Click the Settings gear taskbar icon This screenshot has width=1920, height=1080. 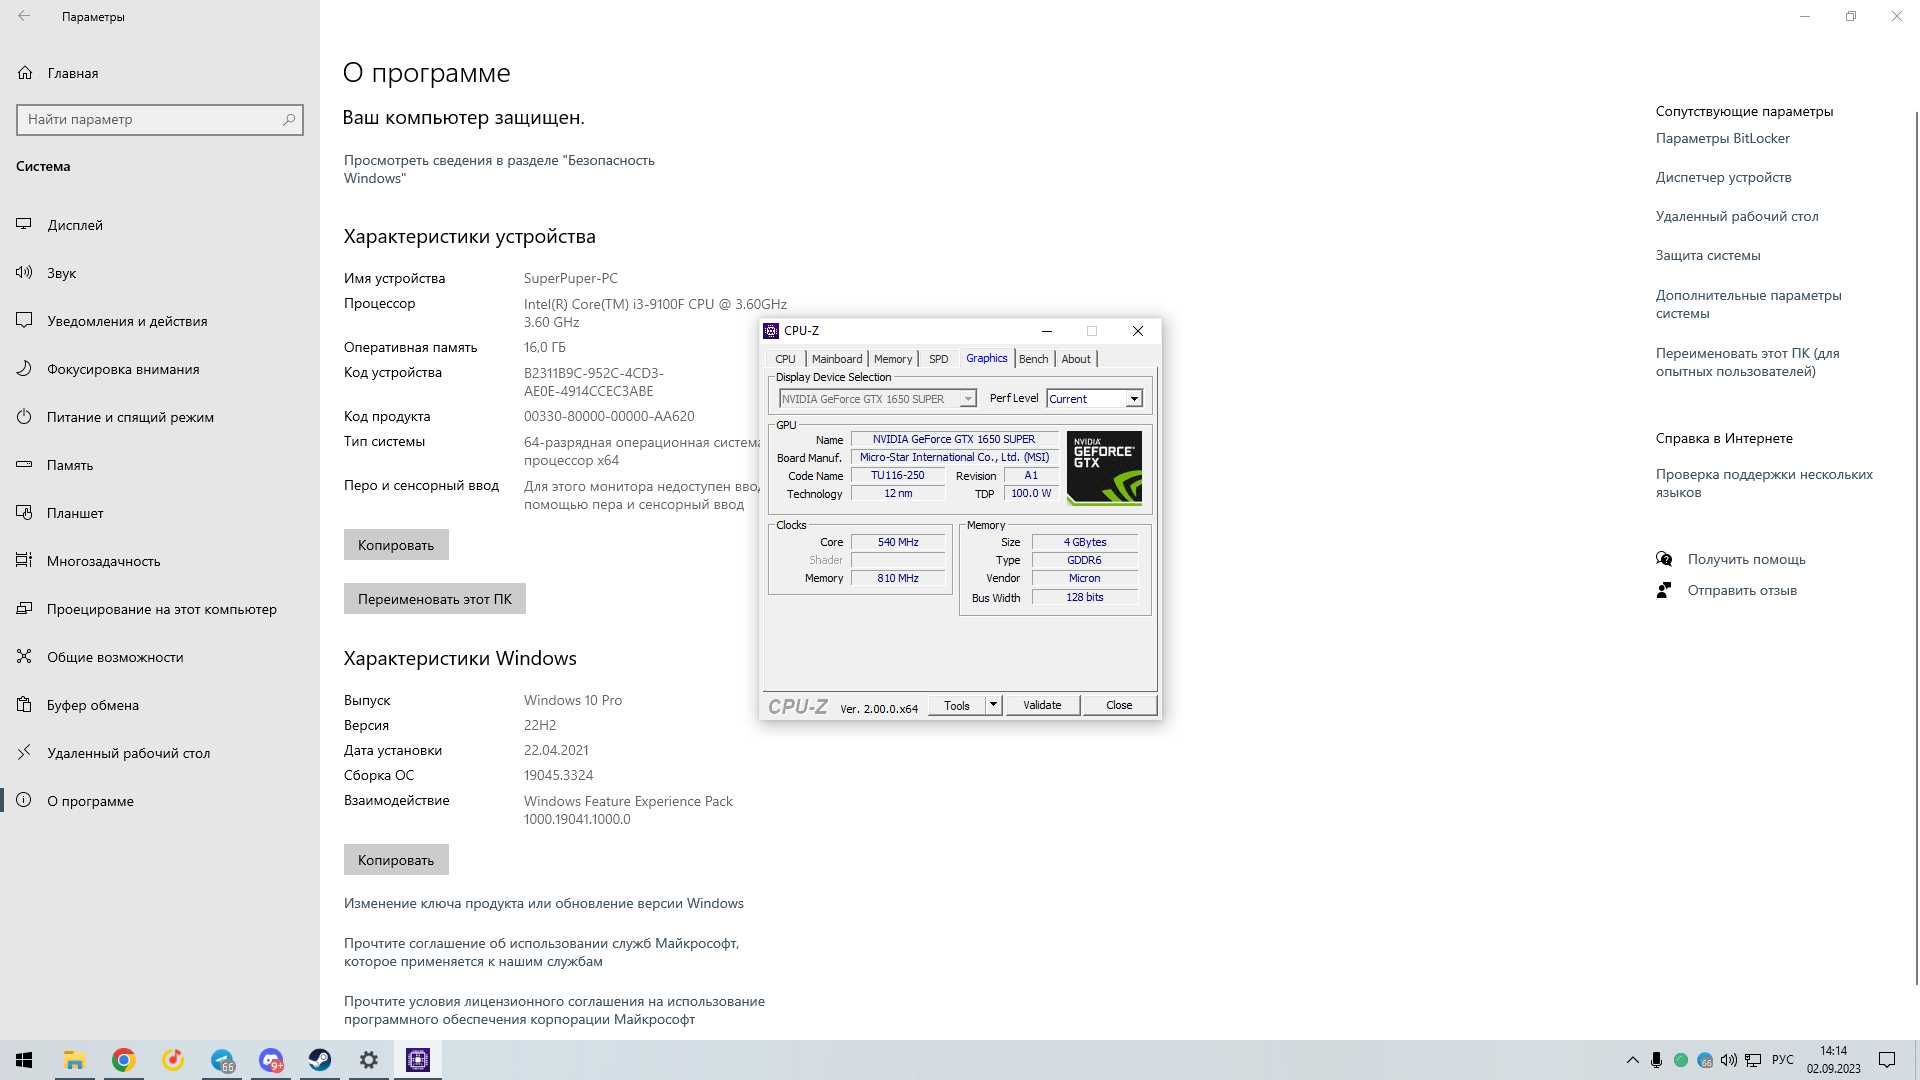[x=369, y=1060]
